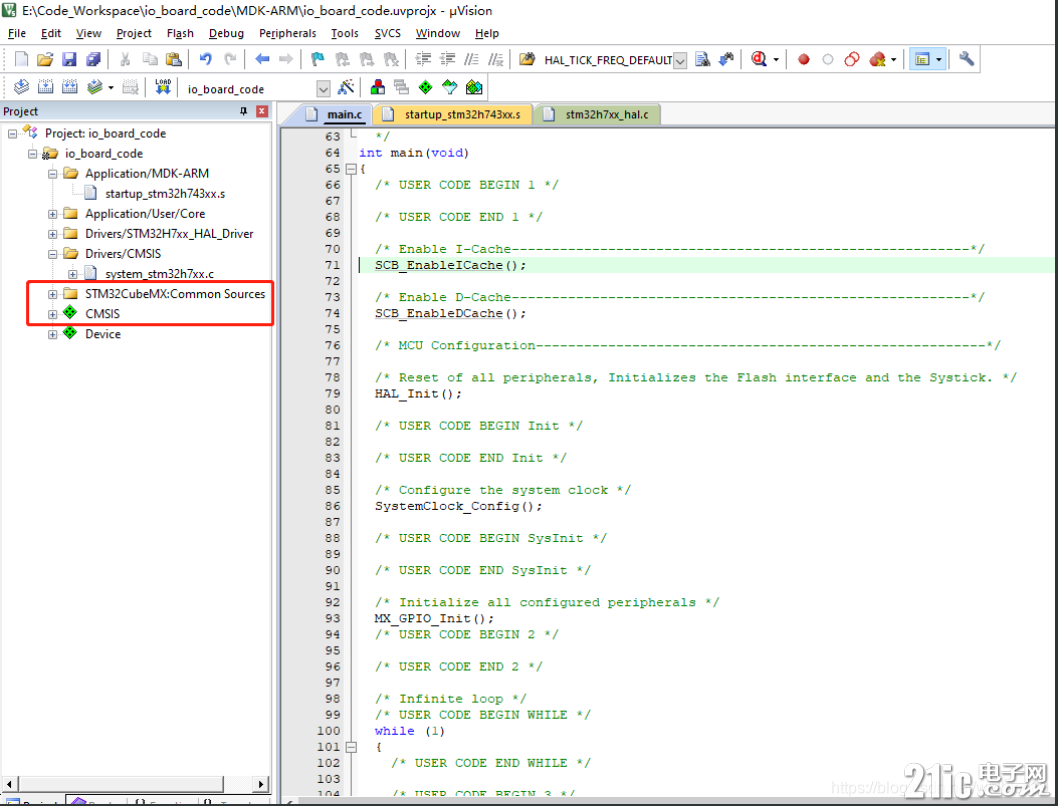1058x806 pixels.
Task: Disable all breakpoints with the two red circles icon
Action: point(852,59)
